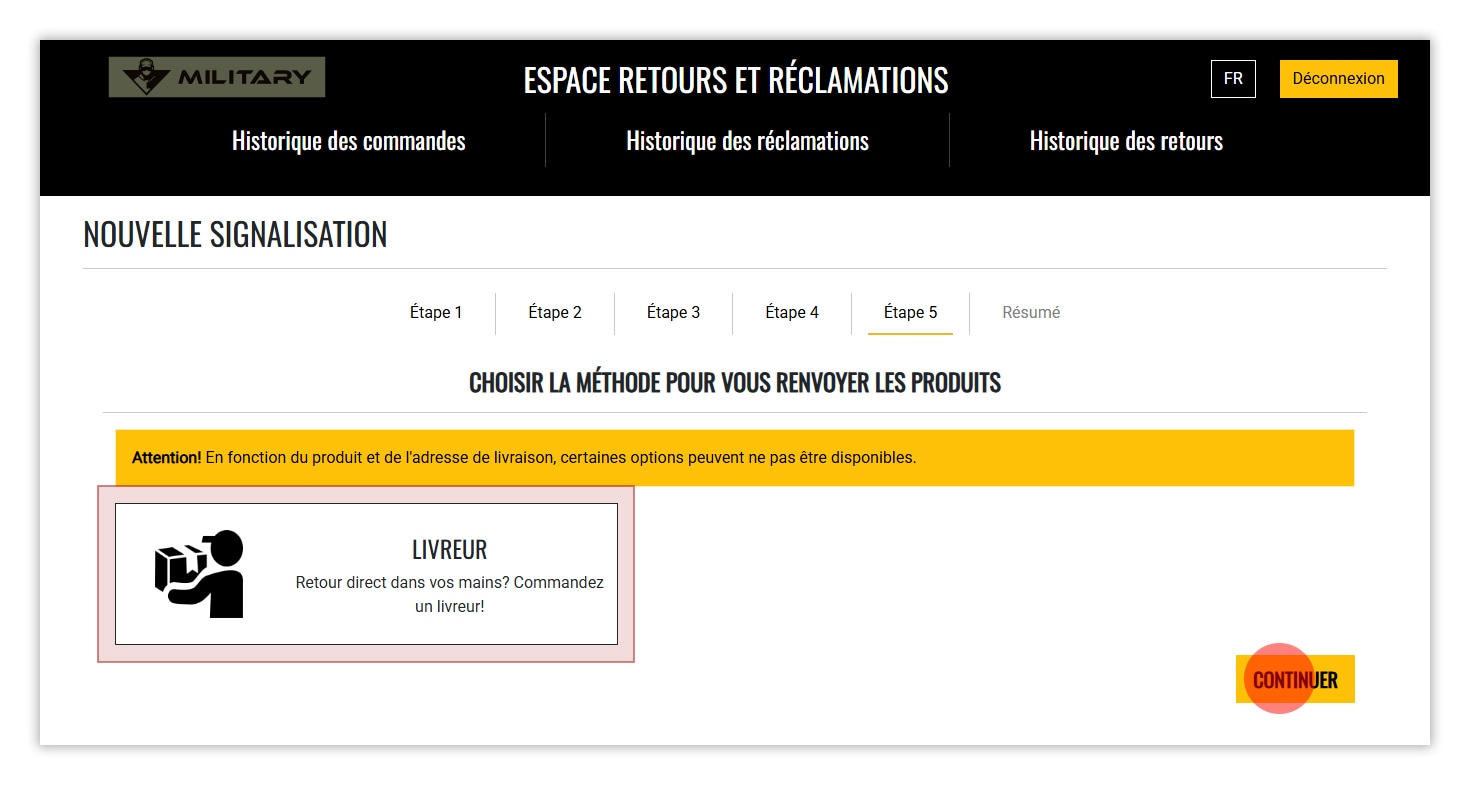Click the 'Commandez un livreur' description text
Screen dimensions: 1470x785
pos(449,594)
